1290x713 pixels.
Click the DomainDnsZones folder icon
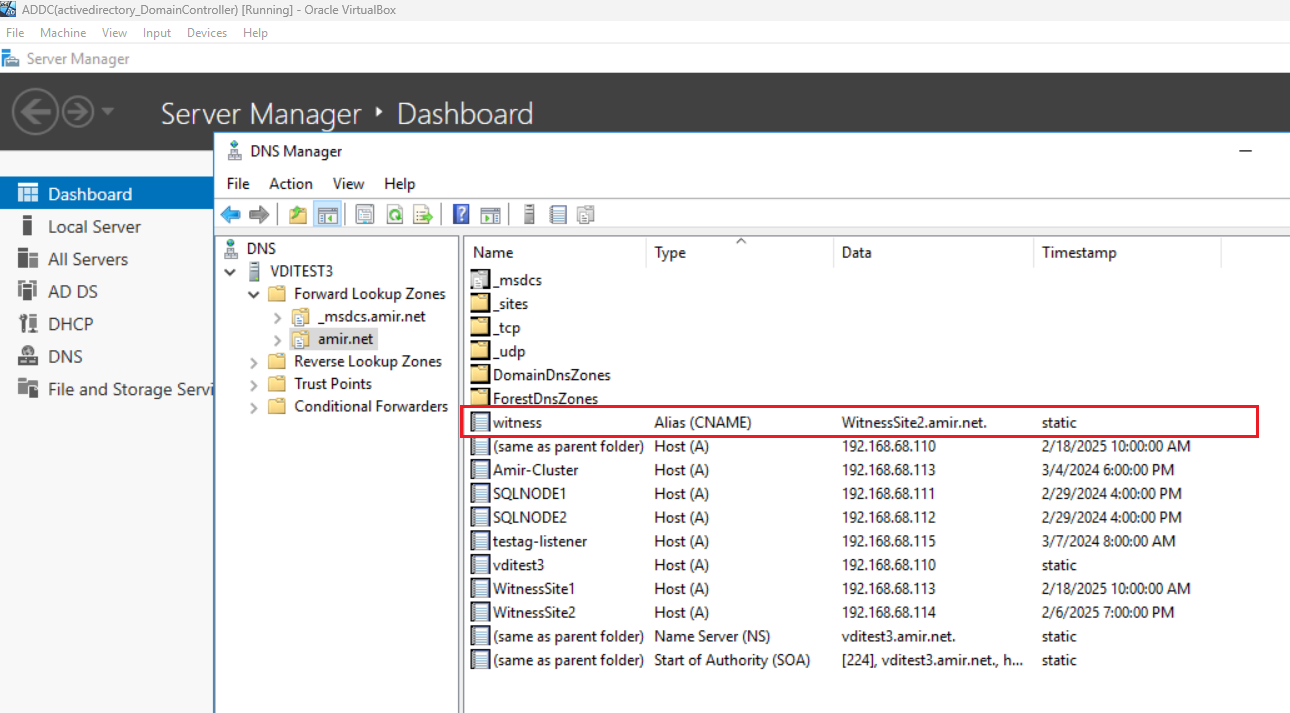point(480,375)
